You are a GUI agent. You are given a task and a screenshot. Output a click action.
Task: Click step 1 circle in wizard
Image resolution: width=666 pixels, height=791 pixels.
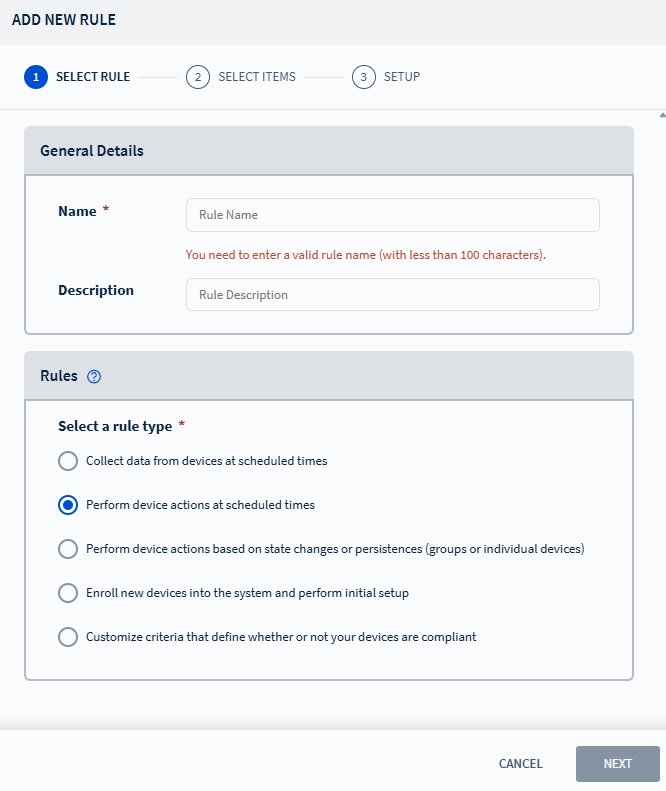pos(35,77)
